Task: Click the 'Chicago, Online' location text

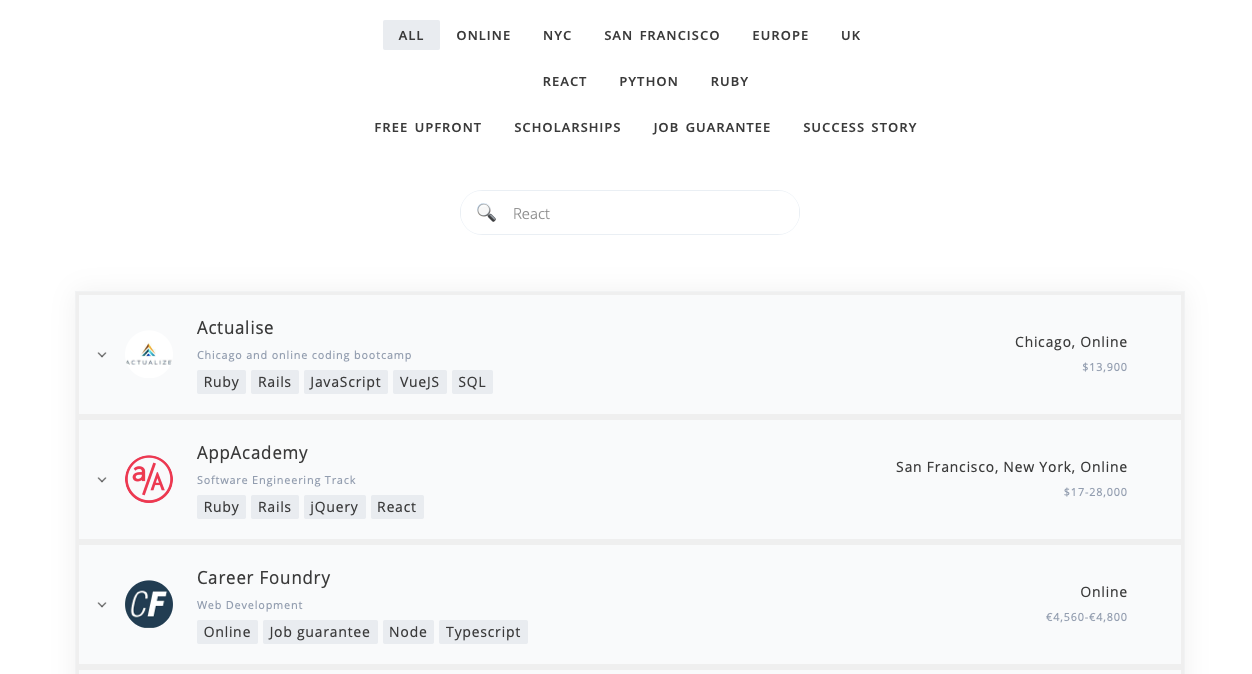Action: pos(1071,342)
